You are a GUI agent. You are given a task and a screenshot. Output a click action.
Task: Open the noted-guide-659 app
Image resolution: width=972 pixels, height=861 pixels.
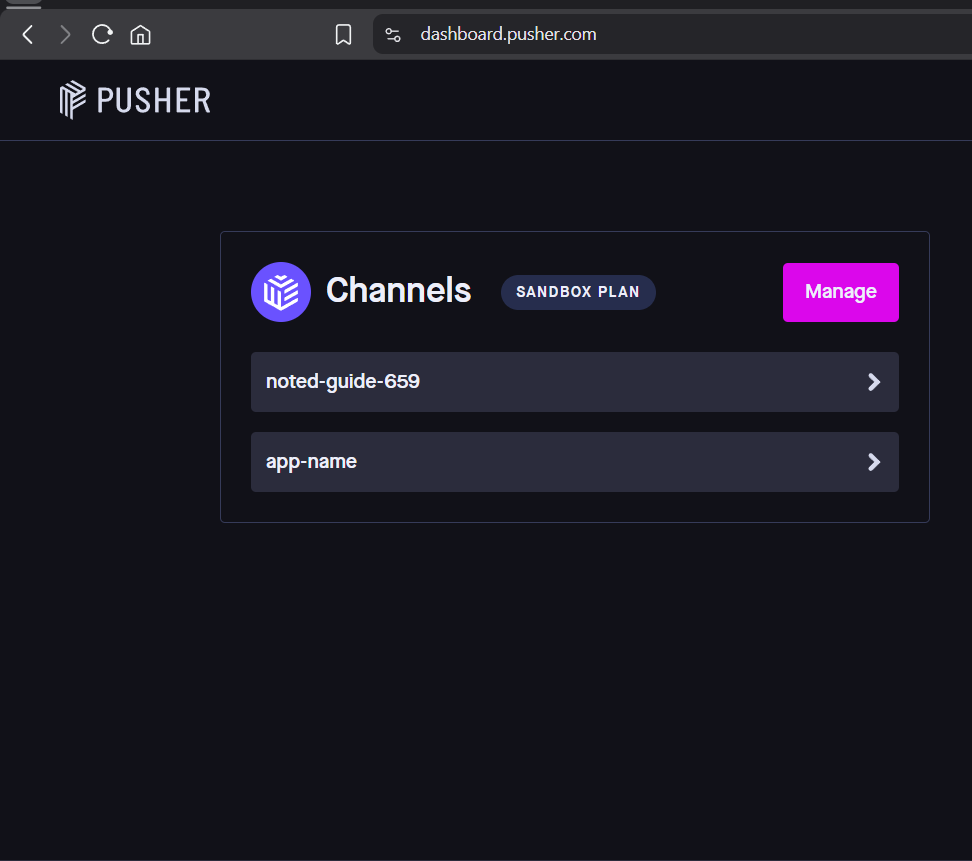pyautogui.click(x=575, y=382)
